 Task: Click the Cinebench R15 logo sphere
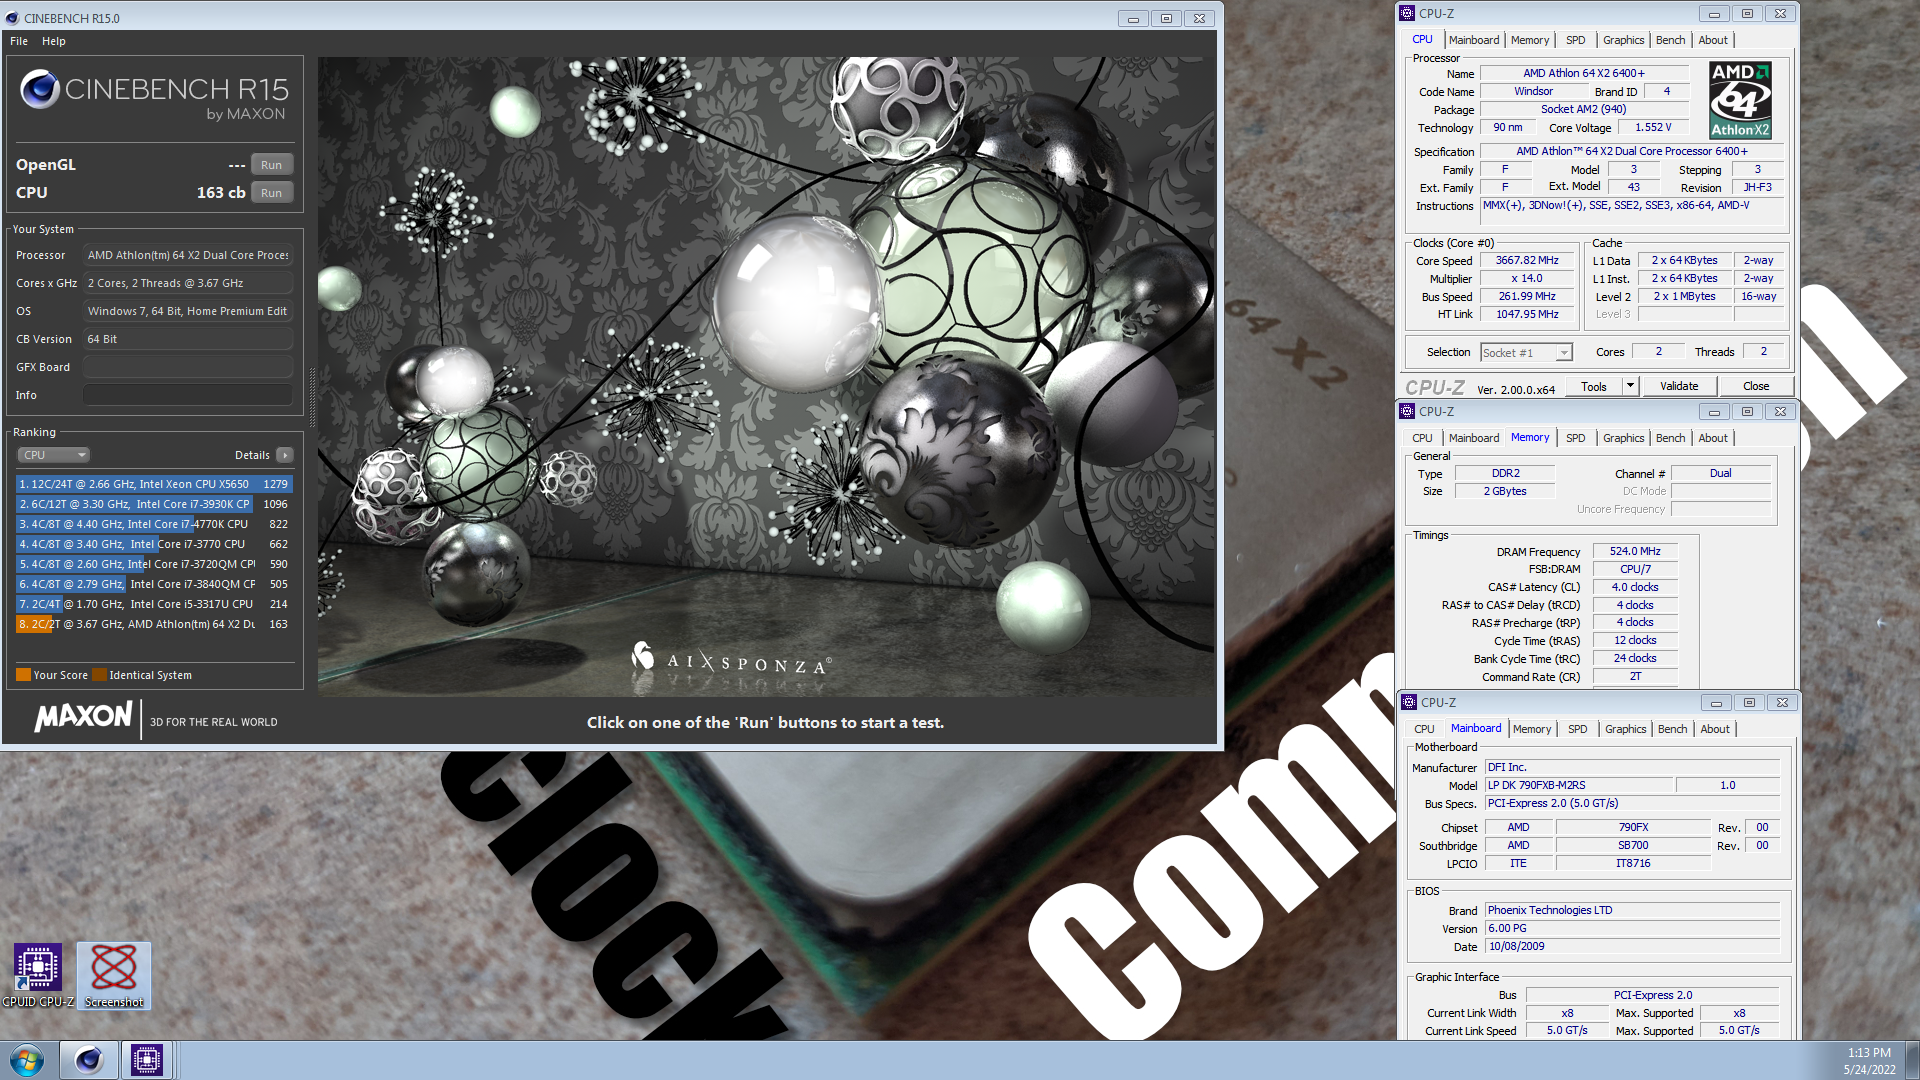tap(40, 89)
